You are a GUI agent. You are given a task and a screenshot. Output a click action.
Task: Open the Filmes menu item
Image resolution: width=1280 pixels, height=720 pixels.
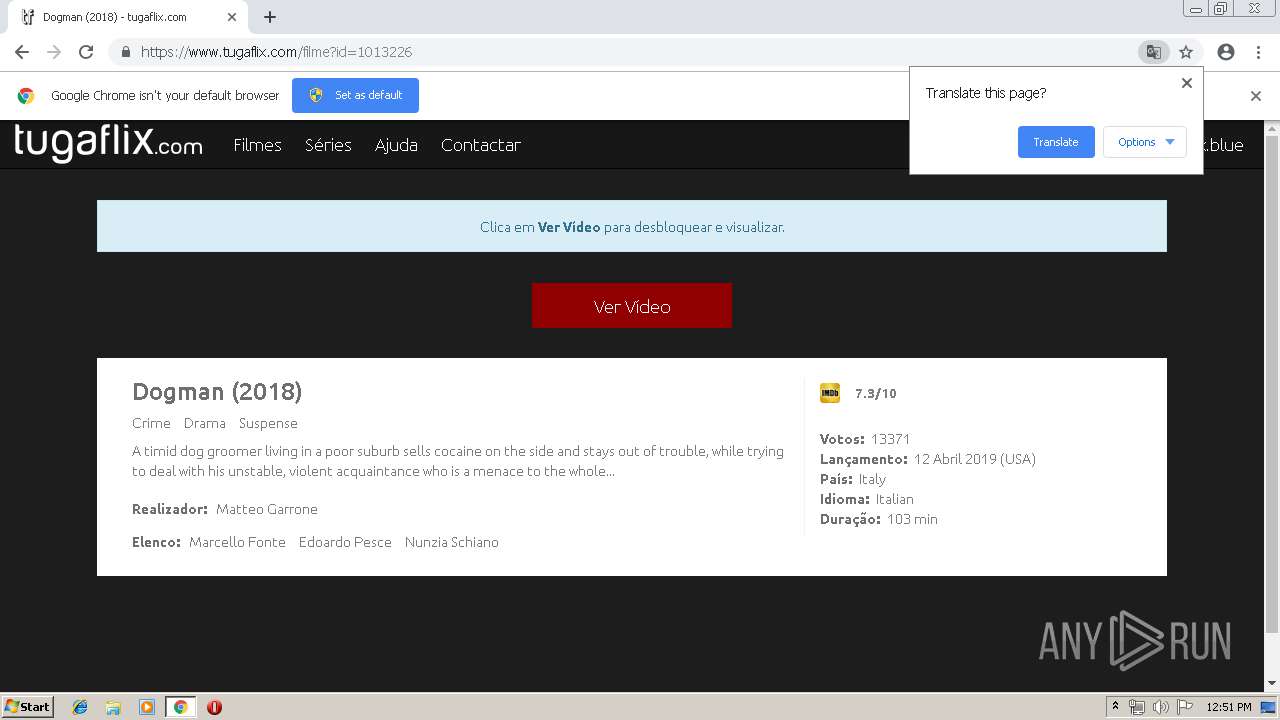tap(257, 145)
